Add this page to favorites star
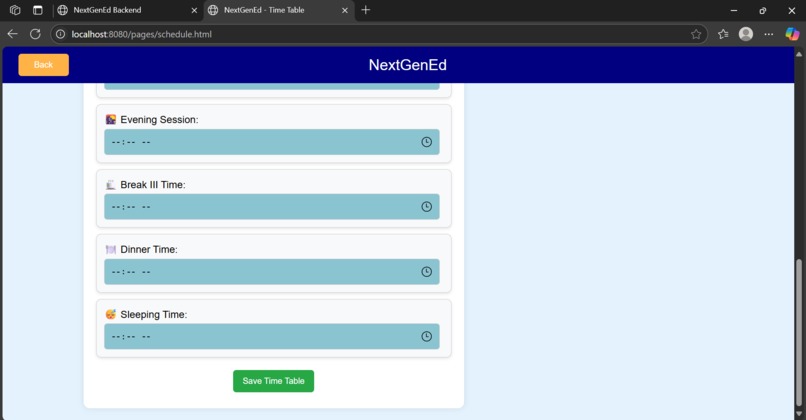 [696, 34]
